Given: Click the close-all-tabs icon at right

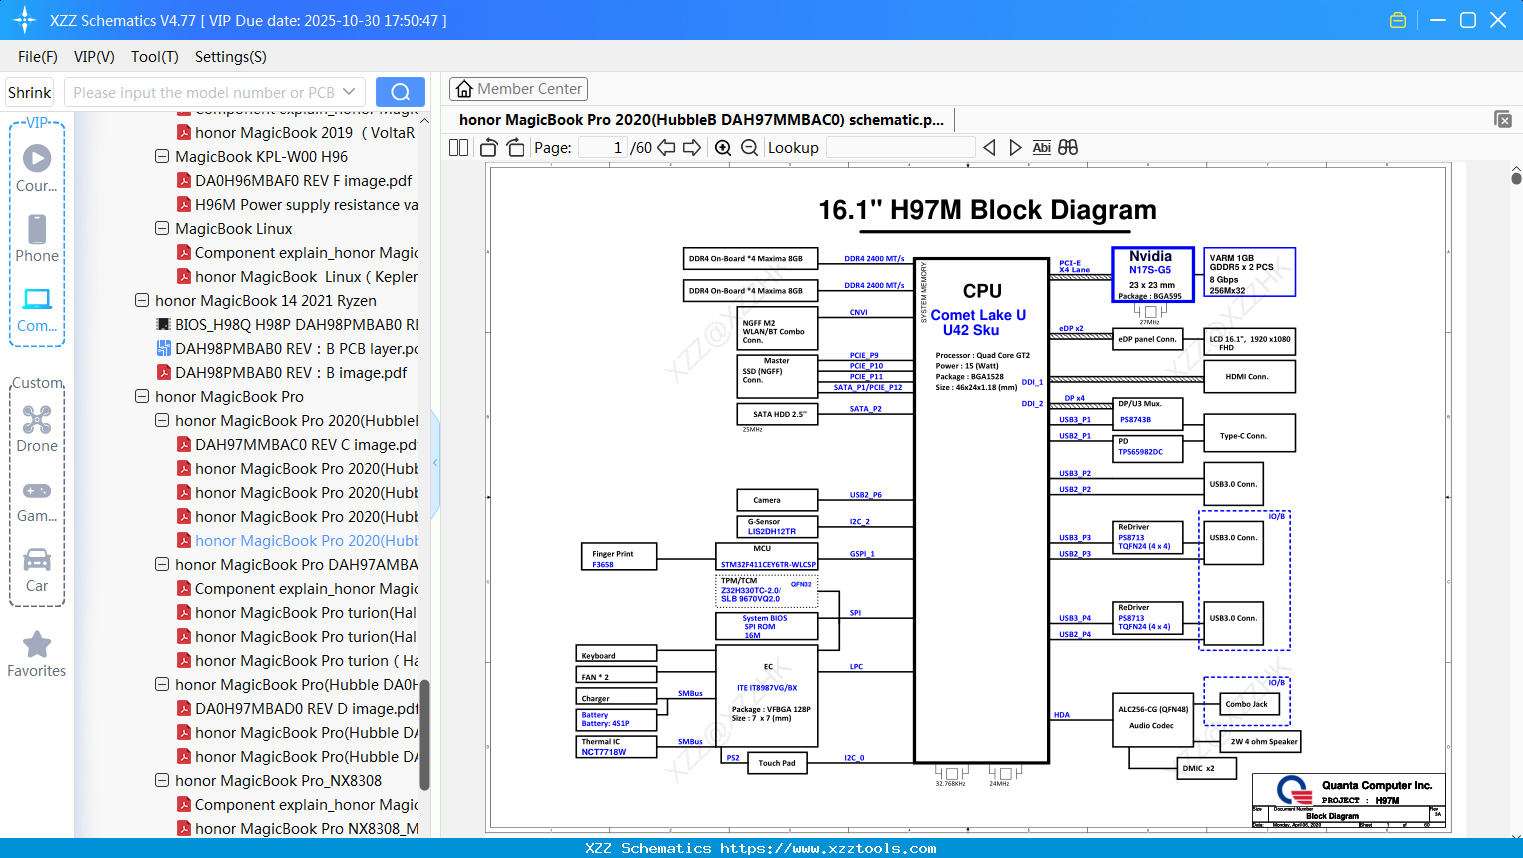Looking at the screenshot, I should (1503, 119).
